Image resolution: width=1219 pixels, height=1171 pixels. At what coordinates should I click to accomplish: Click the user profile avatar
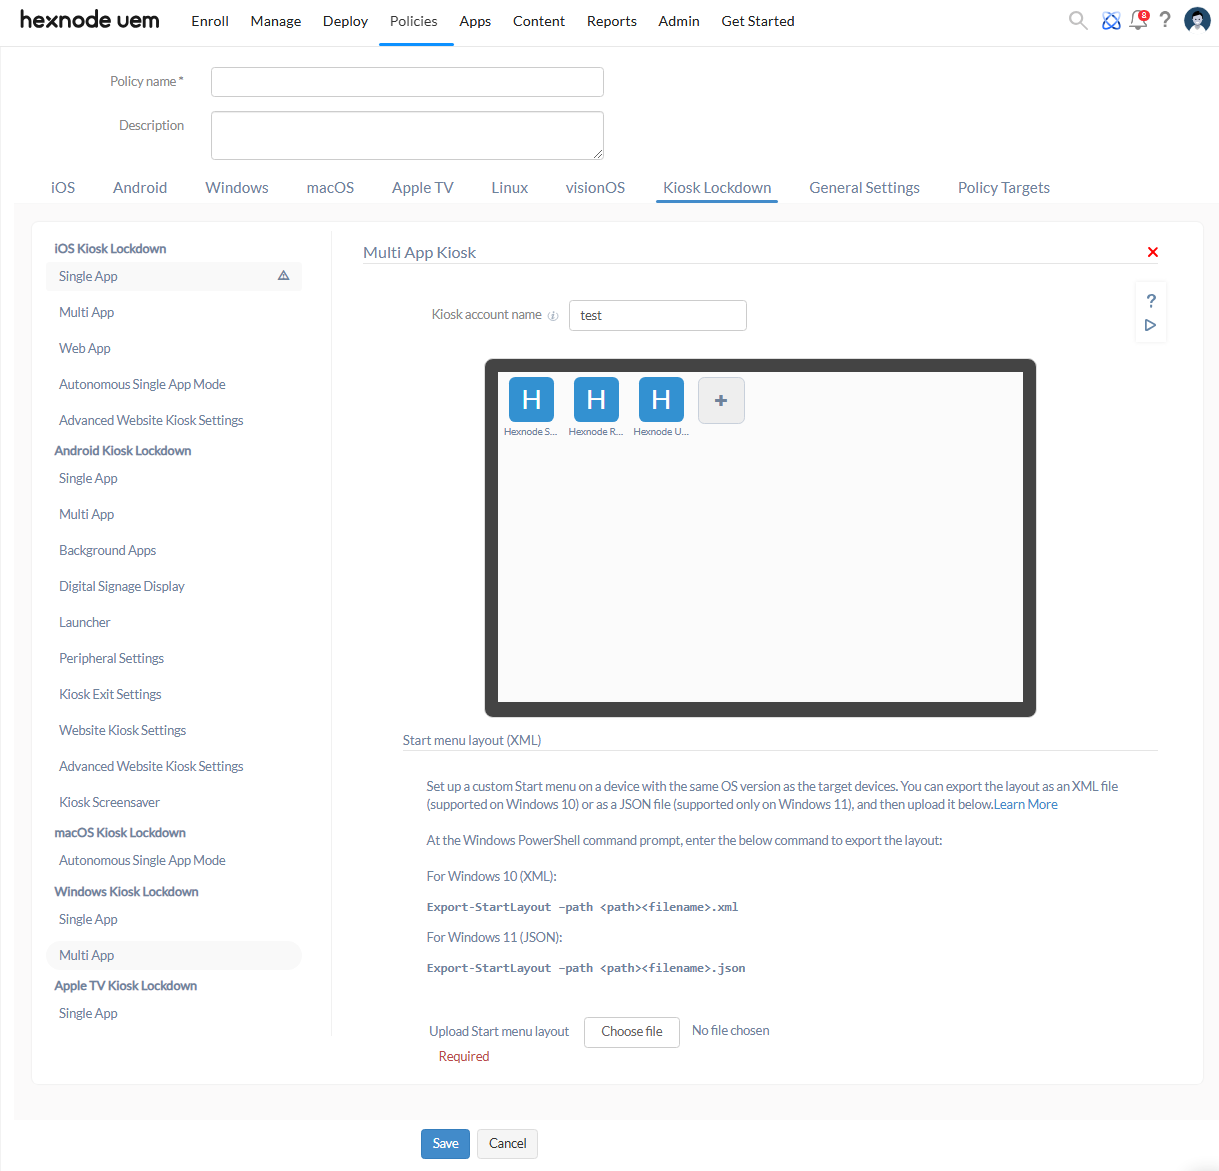point(1197,21)
